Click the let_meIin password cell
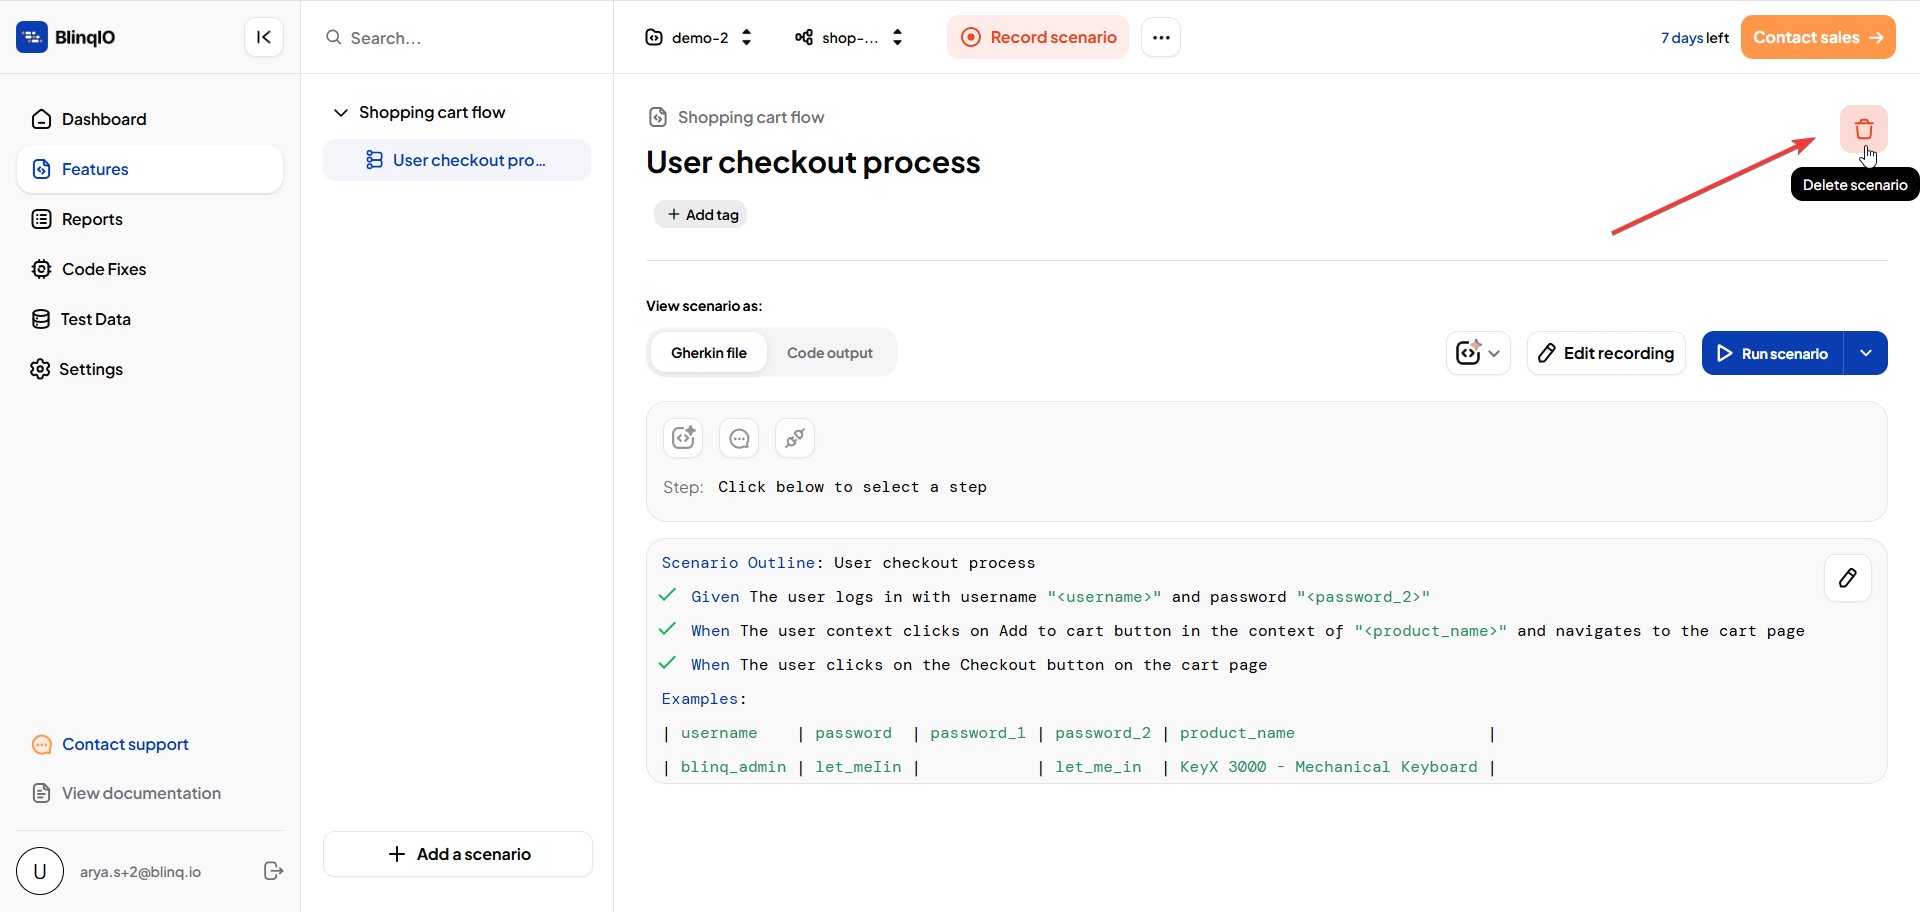Screen dimensions: 1920x912 coord(858,767)
